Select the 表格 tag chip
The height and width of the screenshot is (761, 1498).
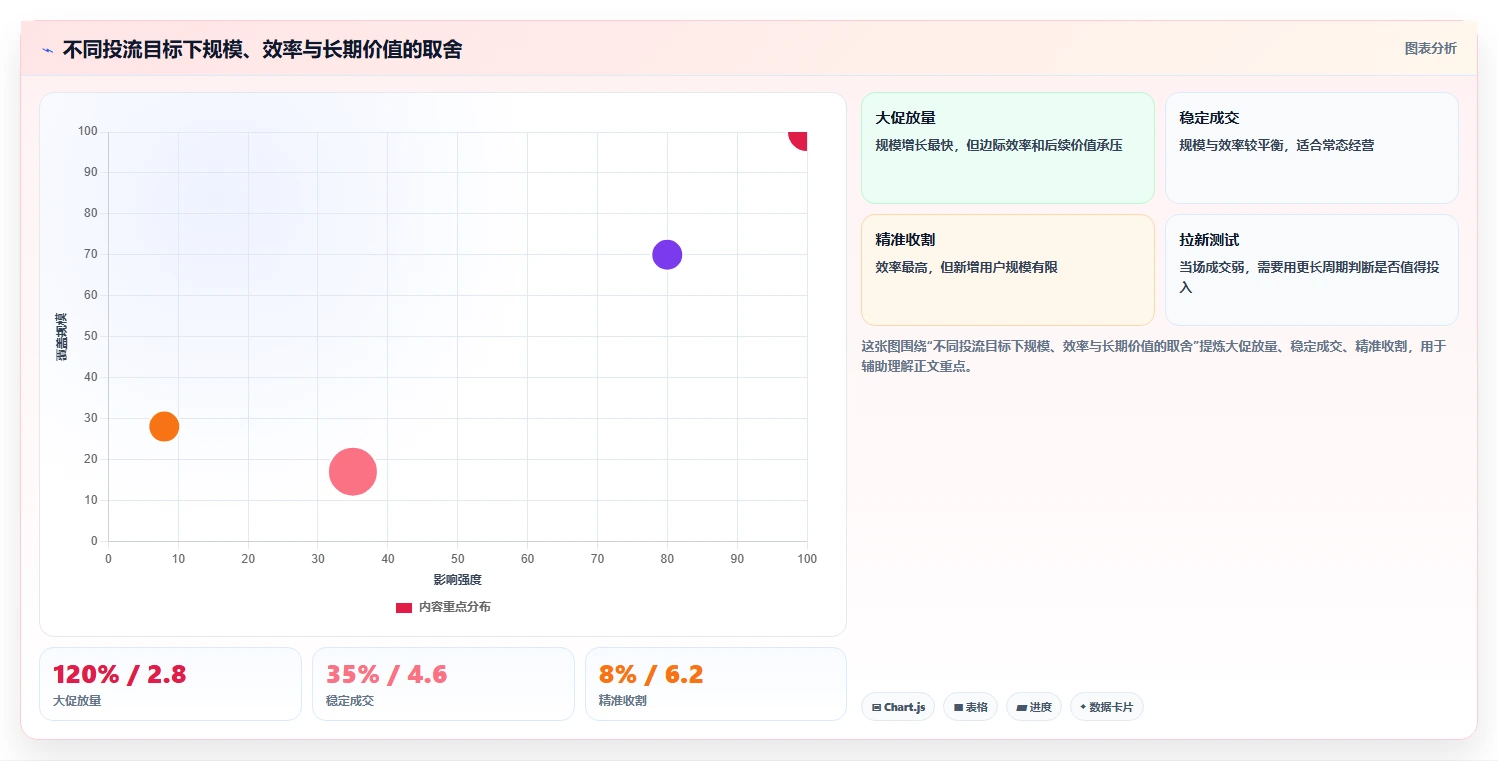970,707
